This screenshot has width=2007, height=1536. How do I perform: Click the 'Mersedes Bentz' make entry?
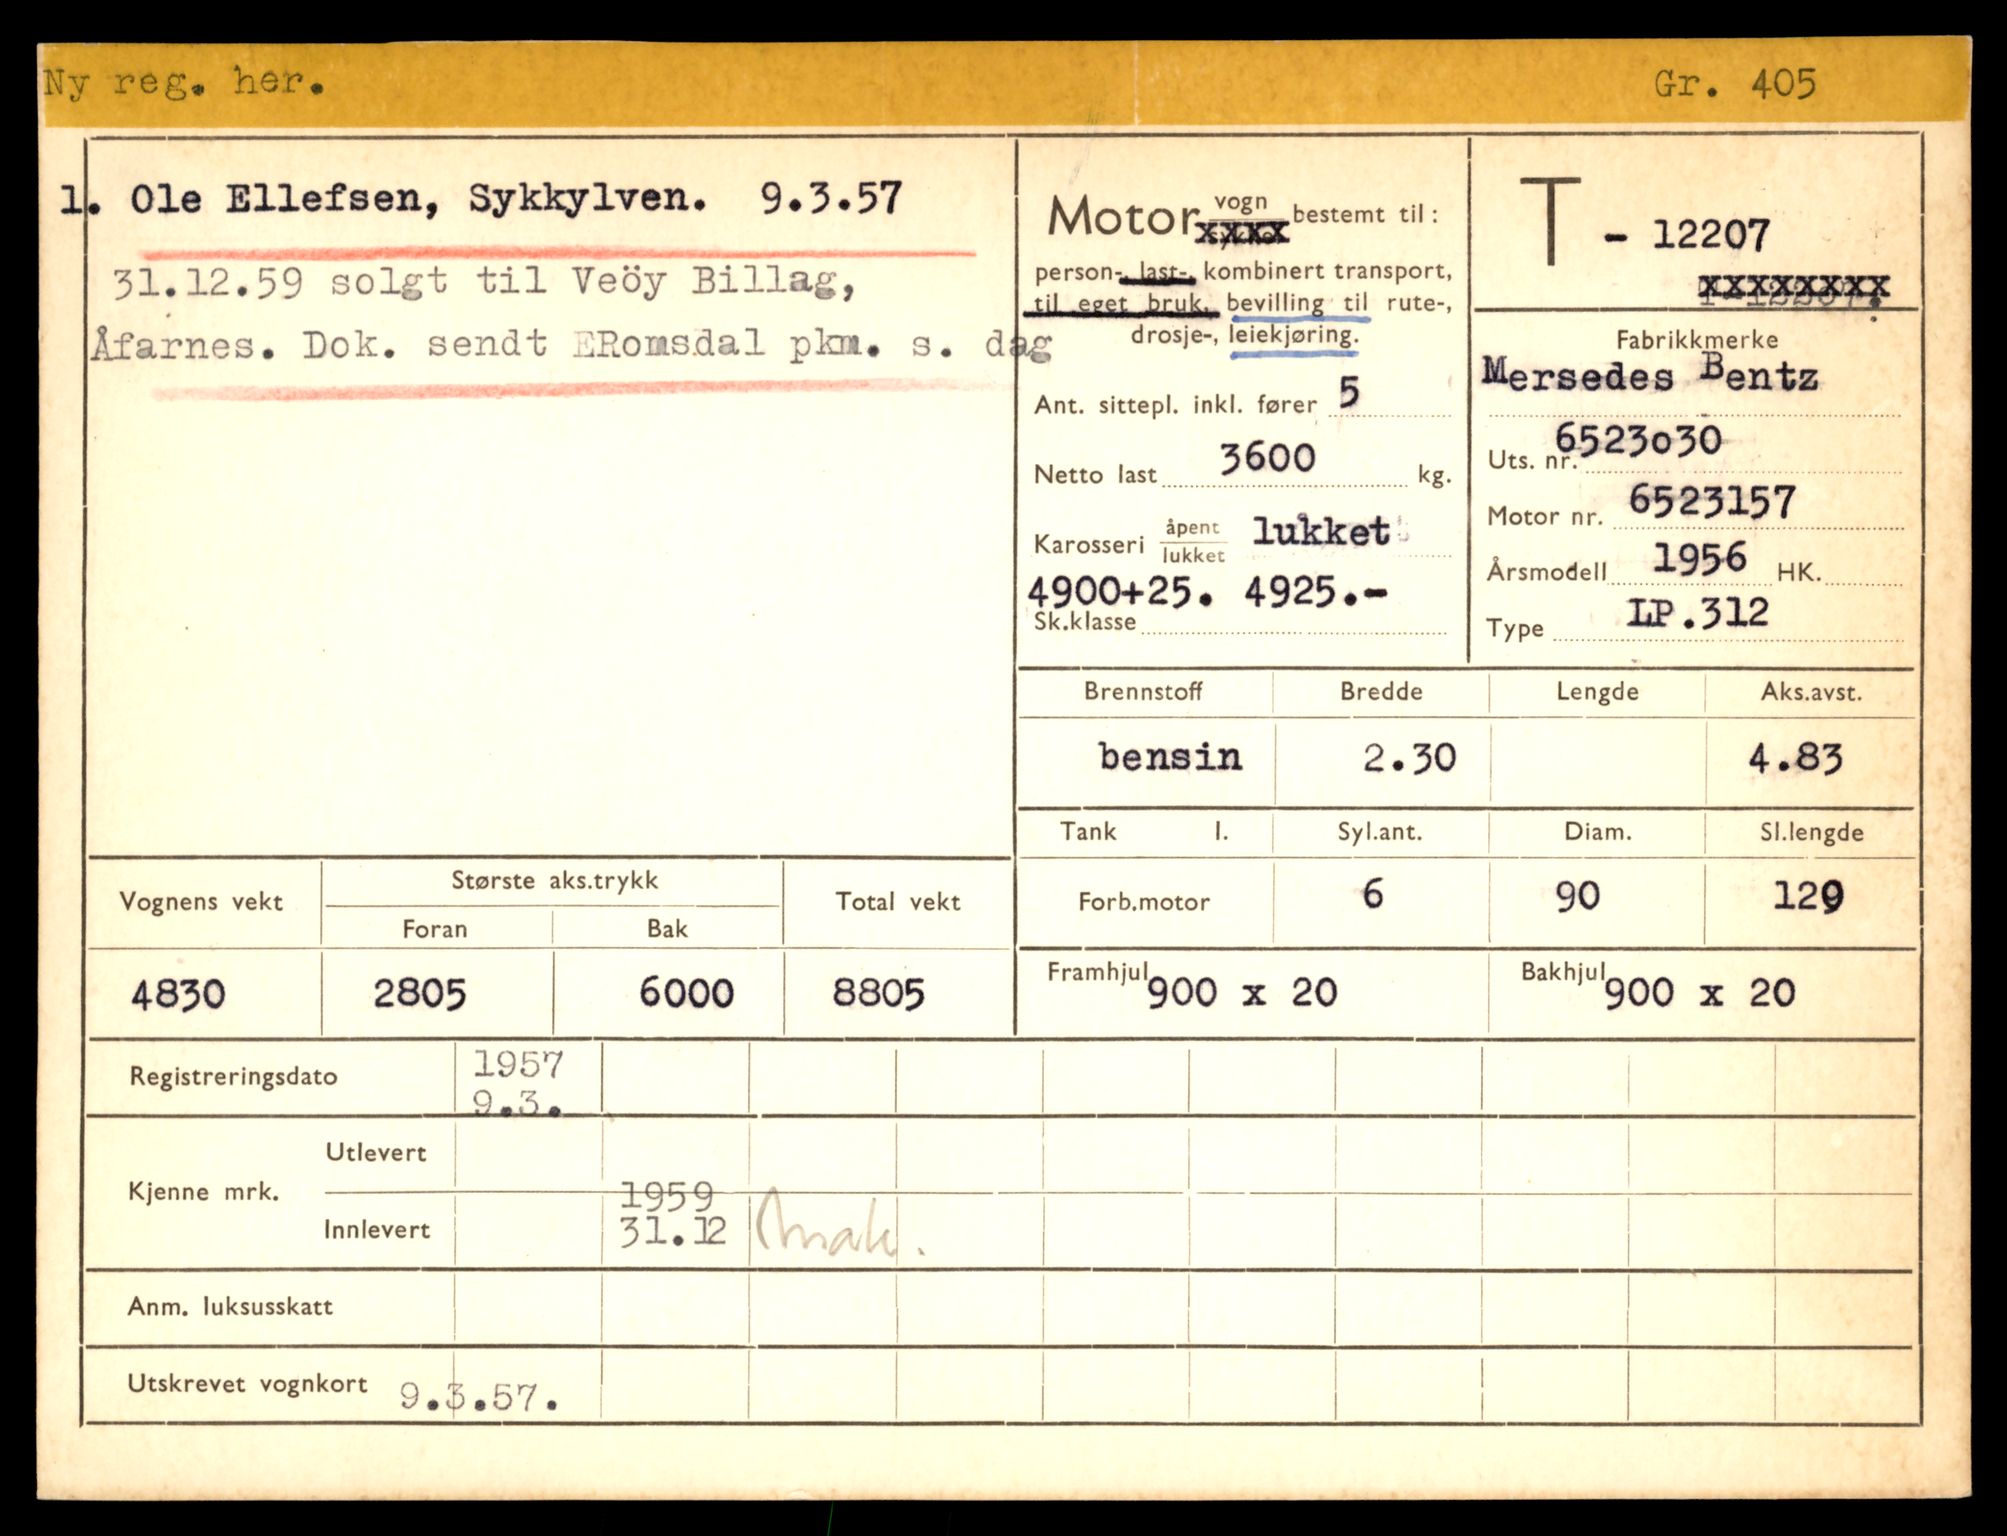tap(1649, 375)
